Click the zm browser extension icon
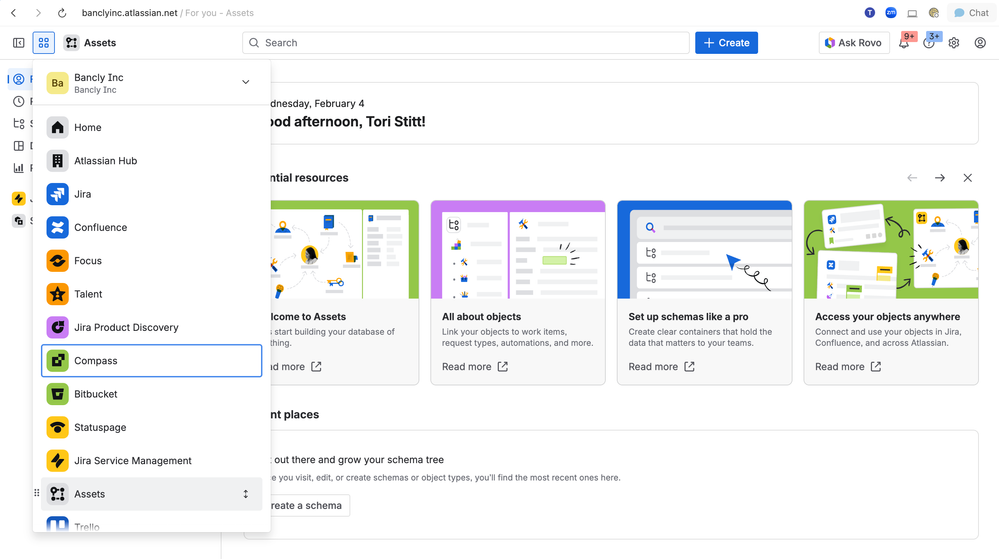 coord(891,13)
